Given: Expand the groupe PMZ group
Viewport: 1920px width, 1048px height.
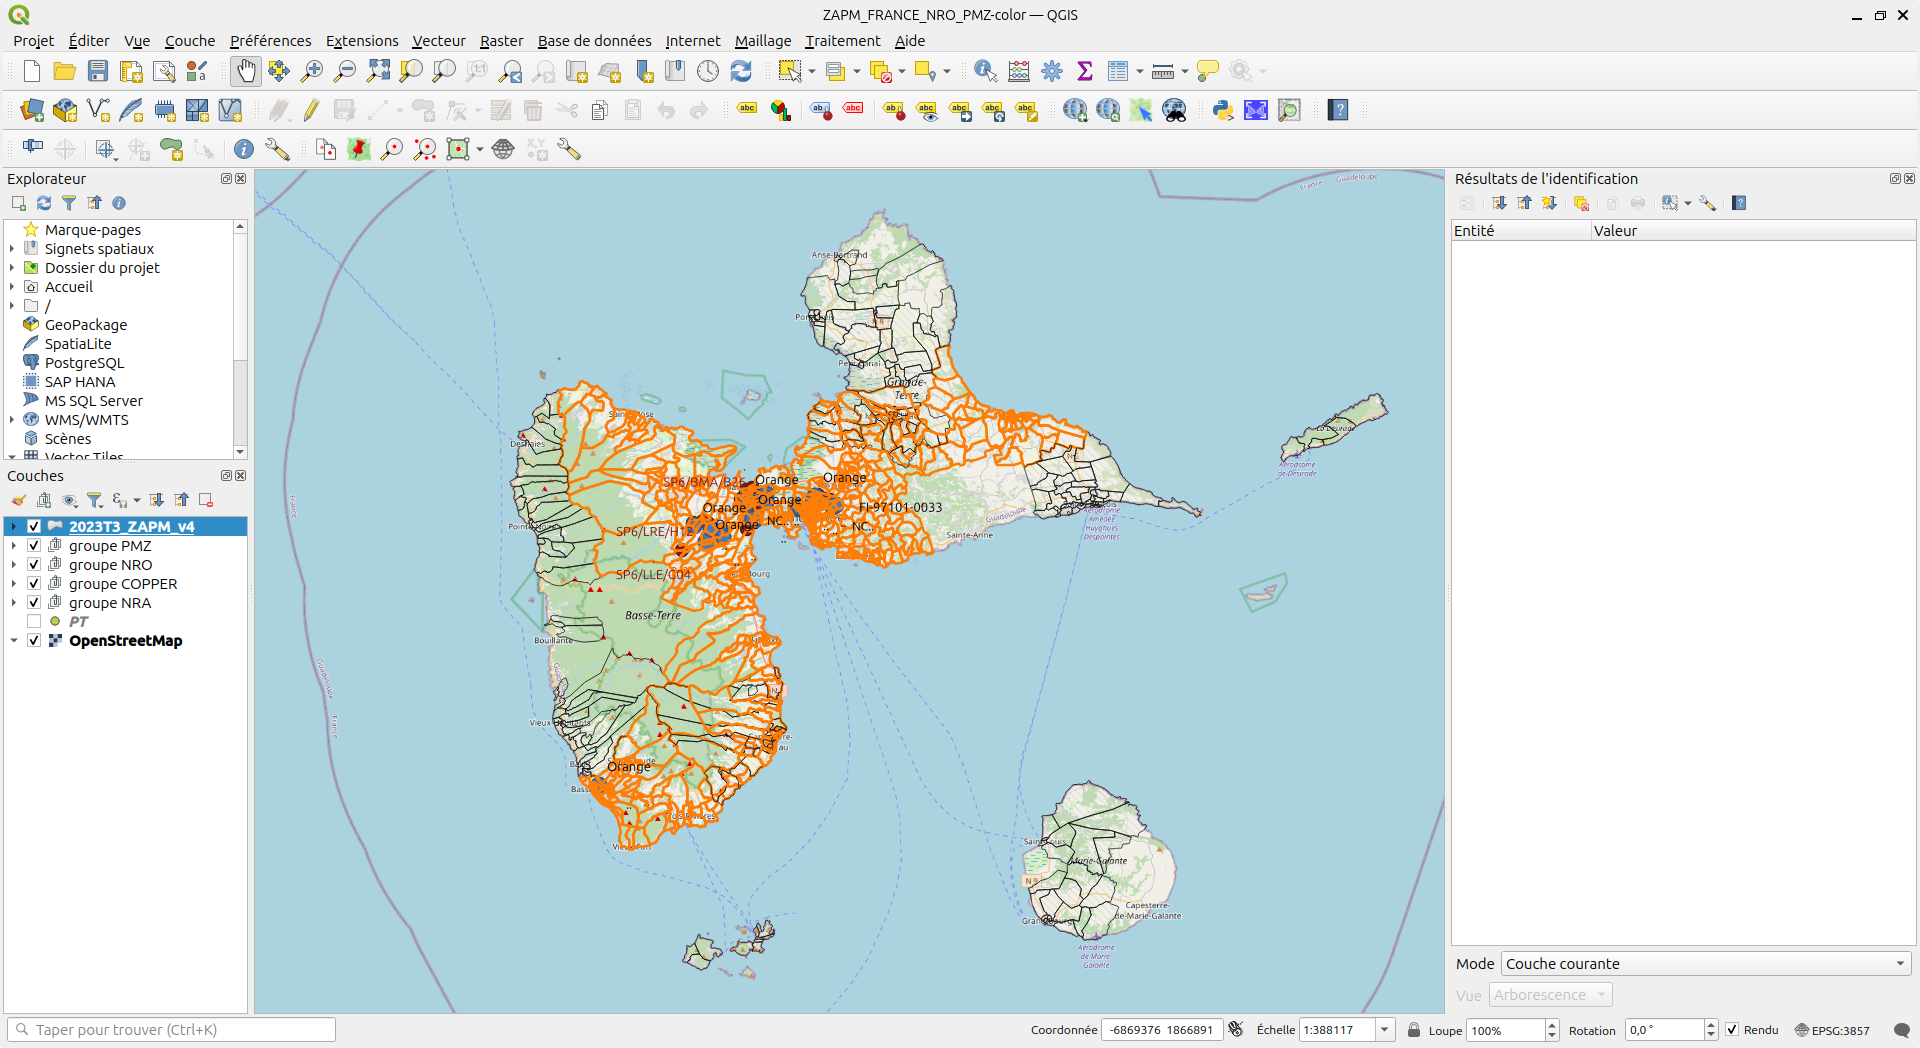Looking at the screenshot, I should (14, 545).
